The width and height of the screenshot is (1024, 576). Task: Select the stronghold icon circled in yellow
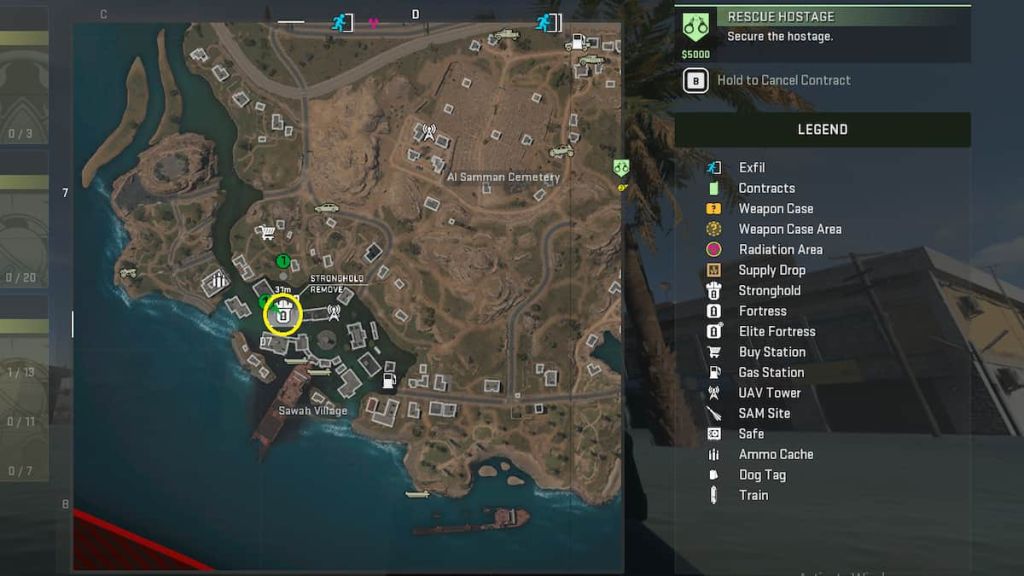pyautogui.click(x=283, y=314)
